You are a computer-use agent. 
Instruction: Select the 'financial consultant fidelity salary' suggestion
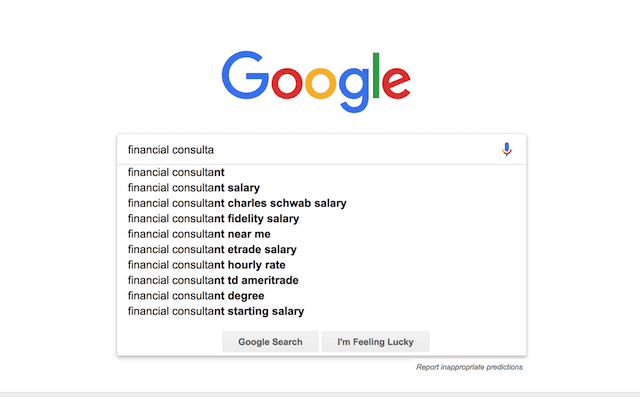322,219
